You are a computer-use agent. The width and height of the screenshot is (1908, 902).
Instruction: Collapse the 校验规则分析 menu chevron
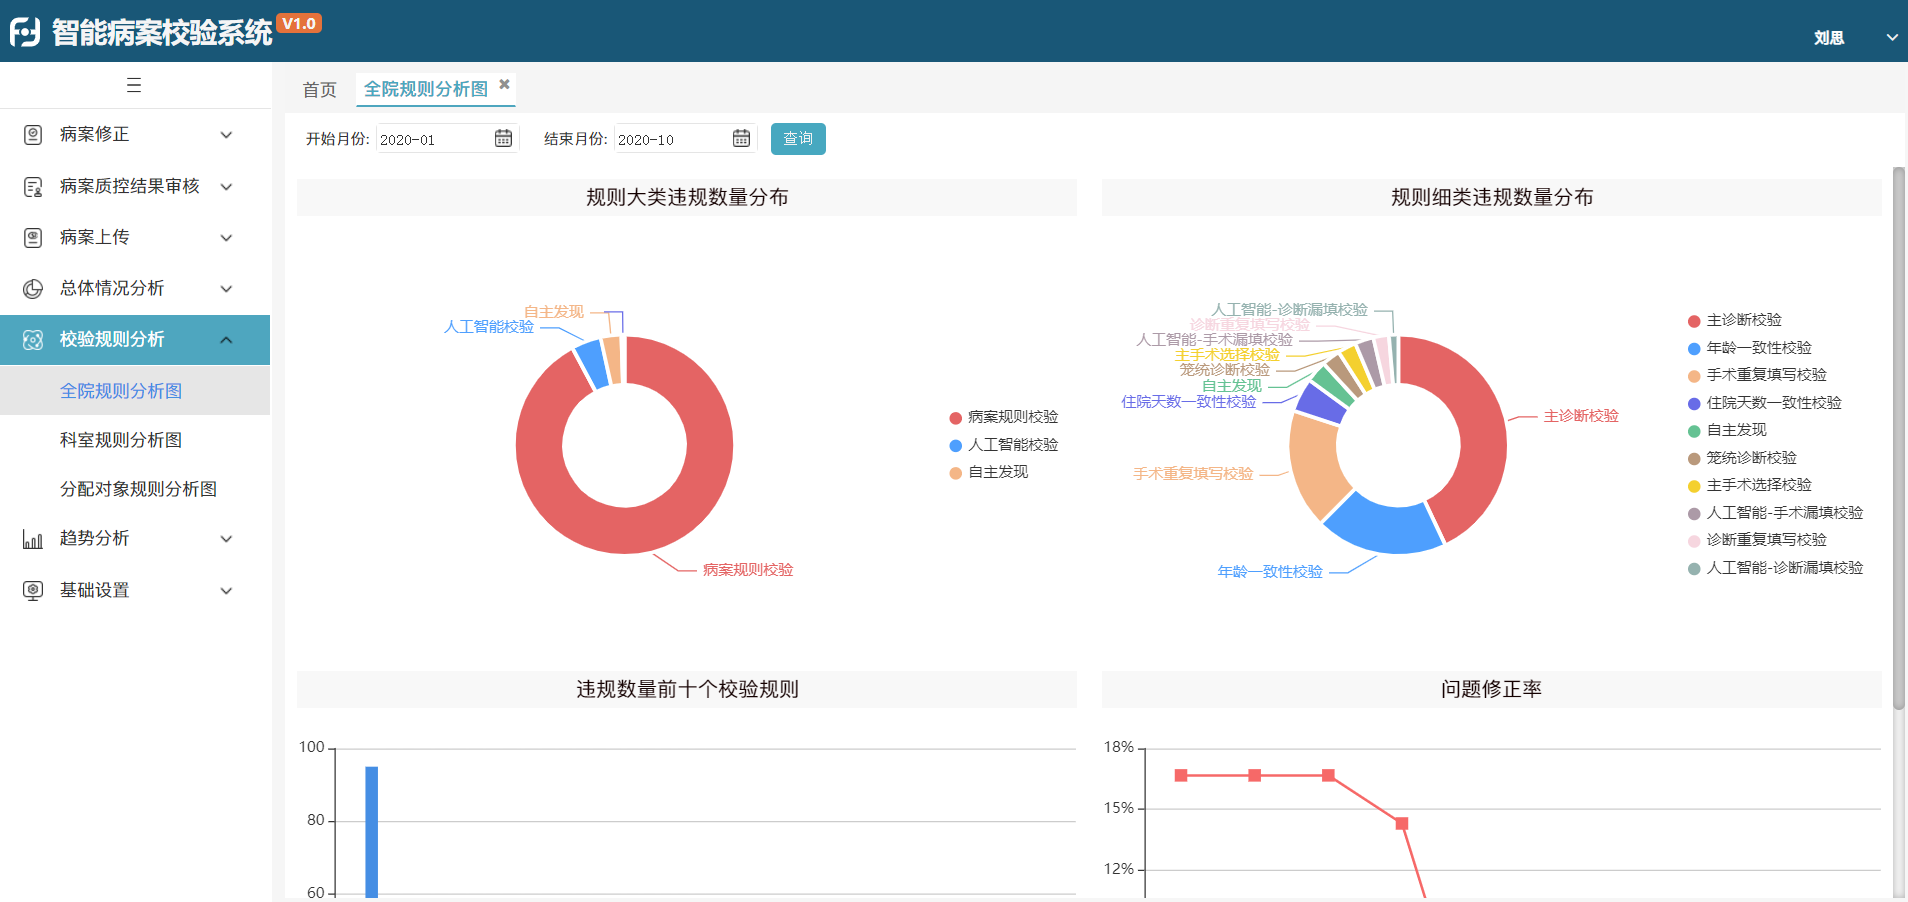(227, 340)
